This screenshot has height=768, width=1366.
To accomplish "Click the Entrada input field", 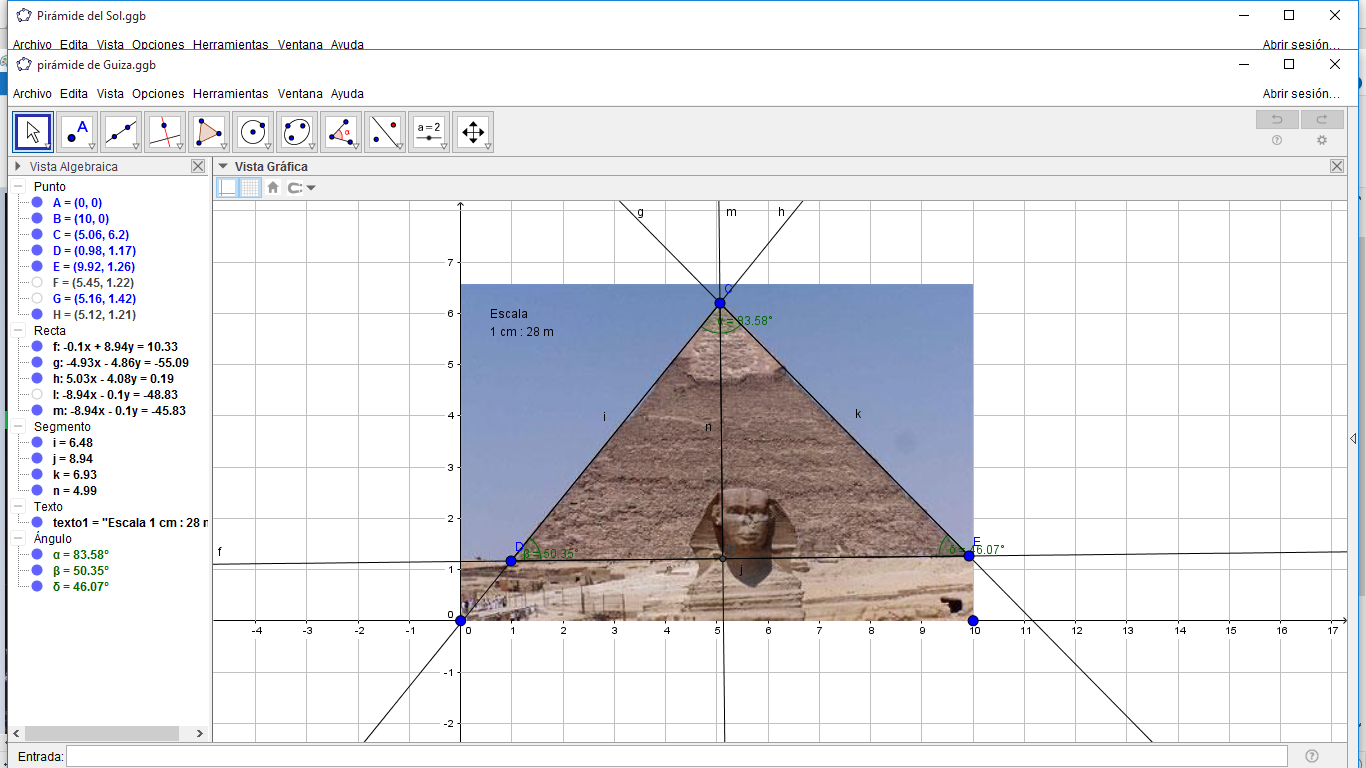I will (x=677, y=756).
